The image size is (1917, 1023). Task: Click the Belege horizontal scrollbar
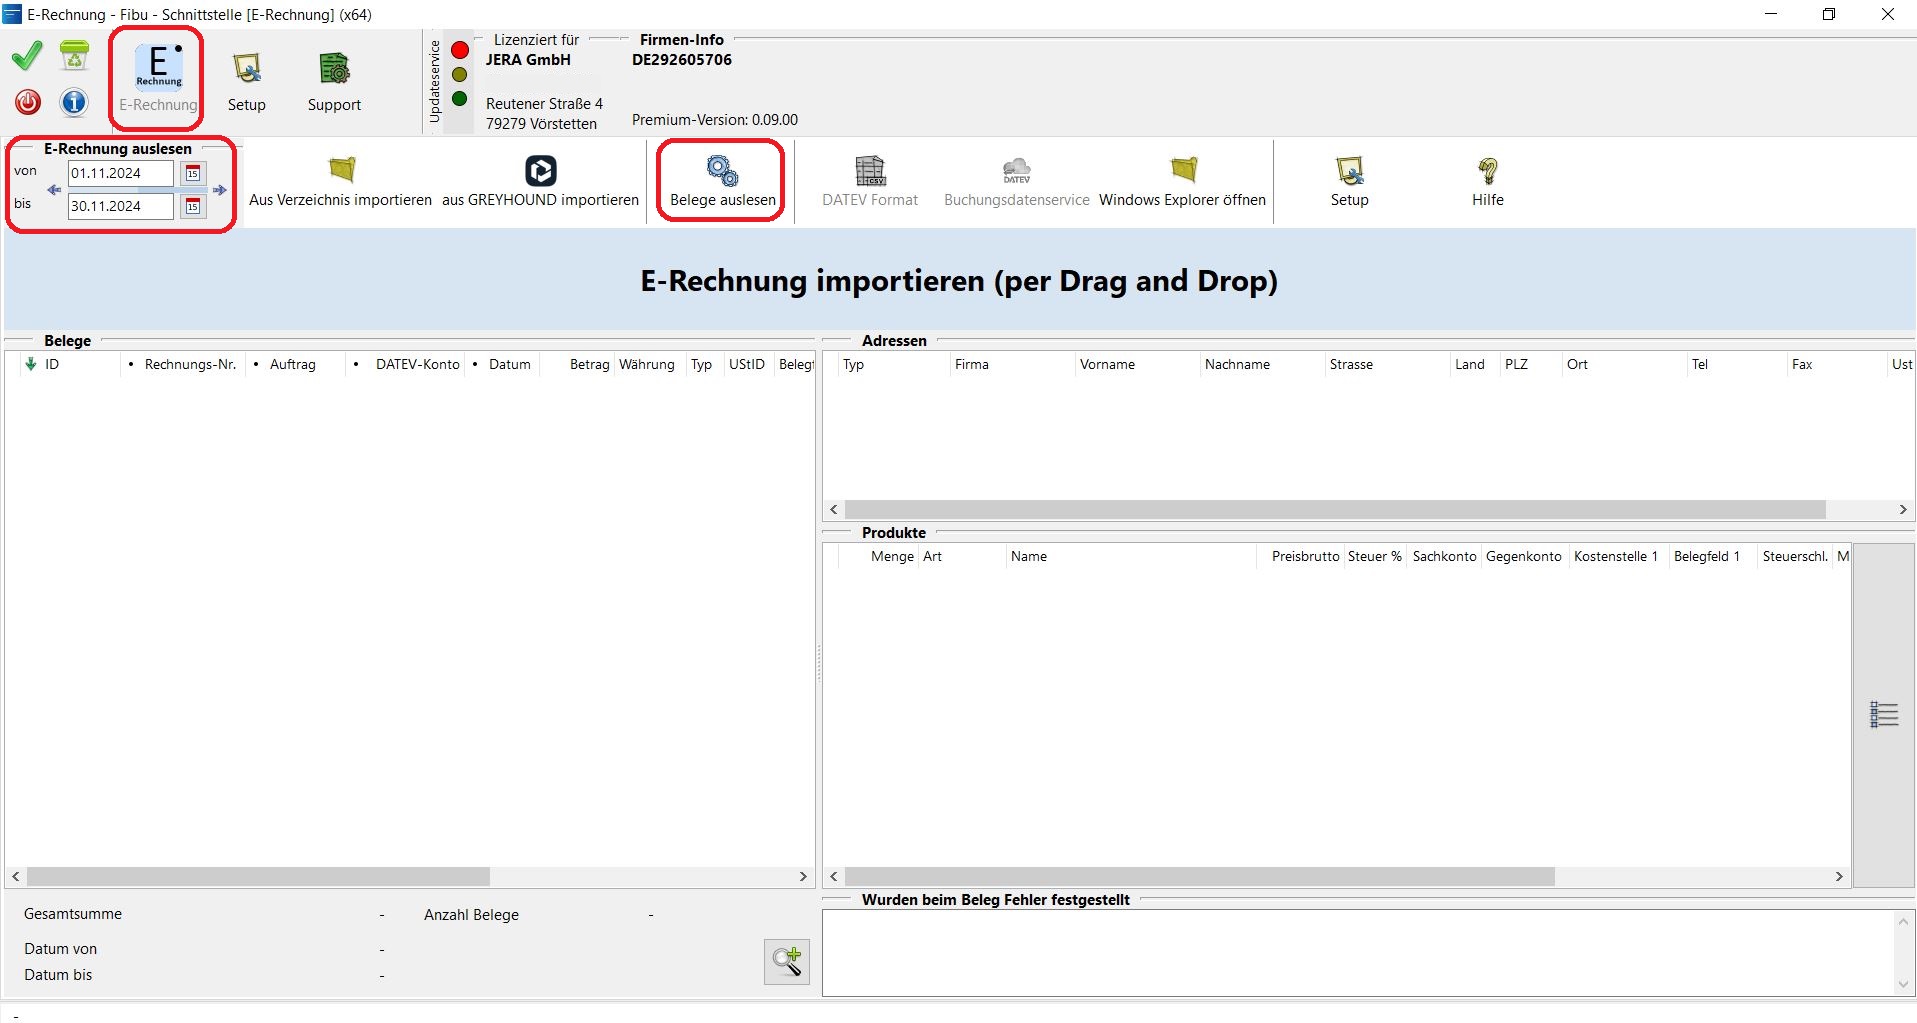click(x=258, y=877)
